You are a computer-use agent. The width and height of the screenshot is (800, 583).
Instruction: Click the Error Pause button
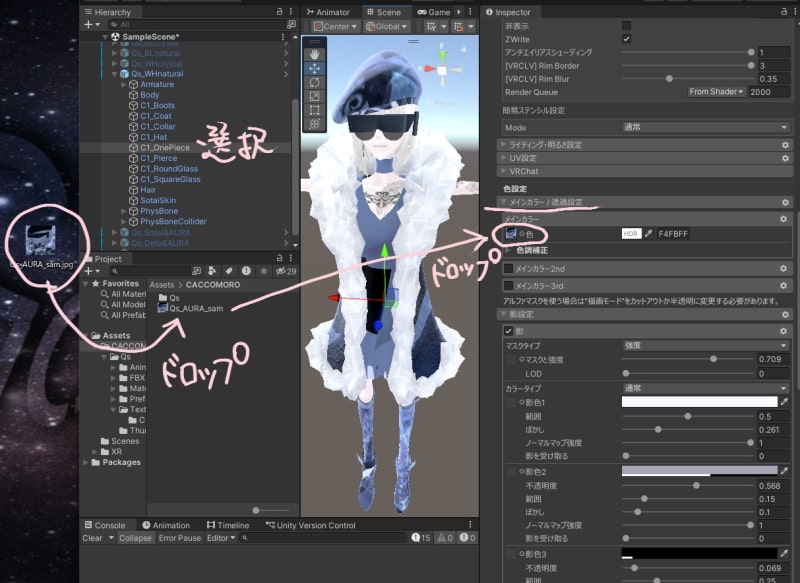coord(180,538)
